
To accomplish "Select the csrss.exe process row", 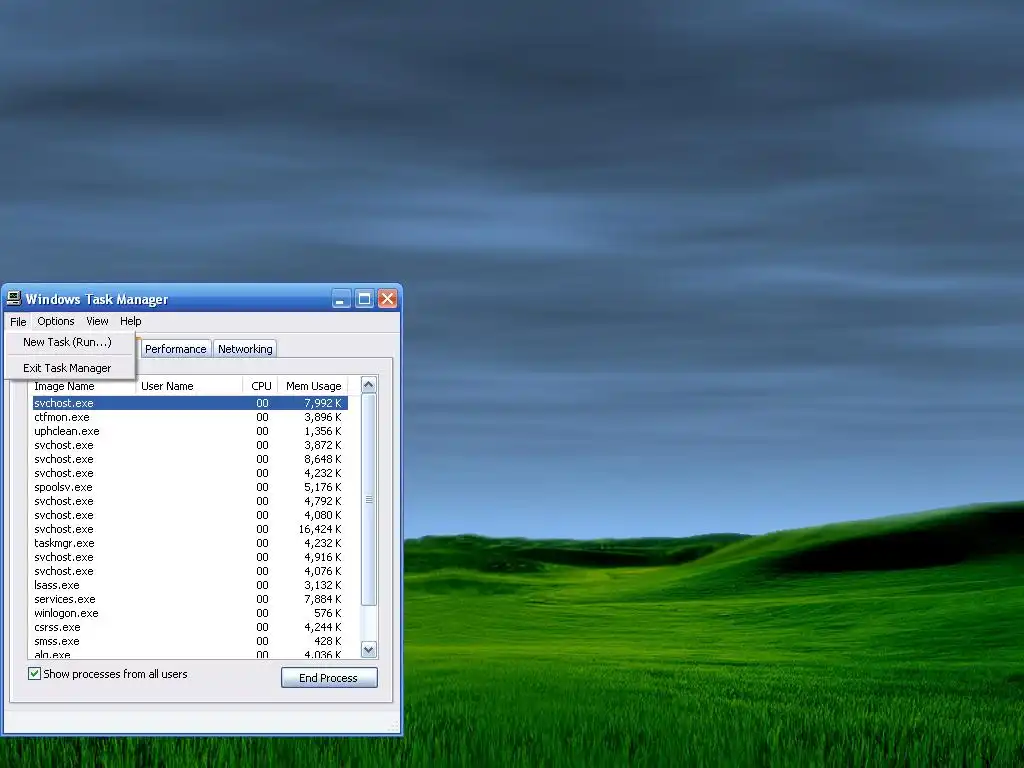I will [x=190, y=628].
